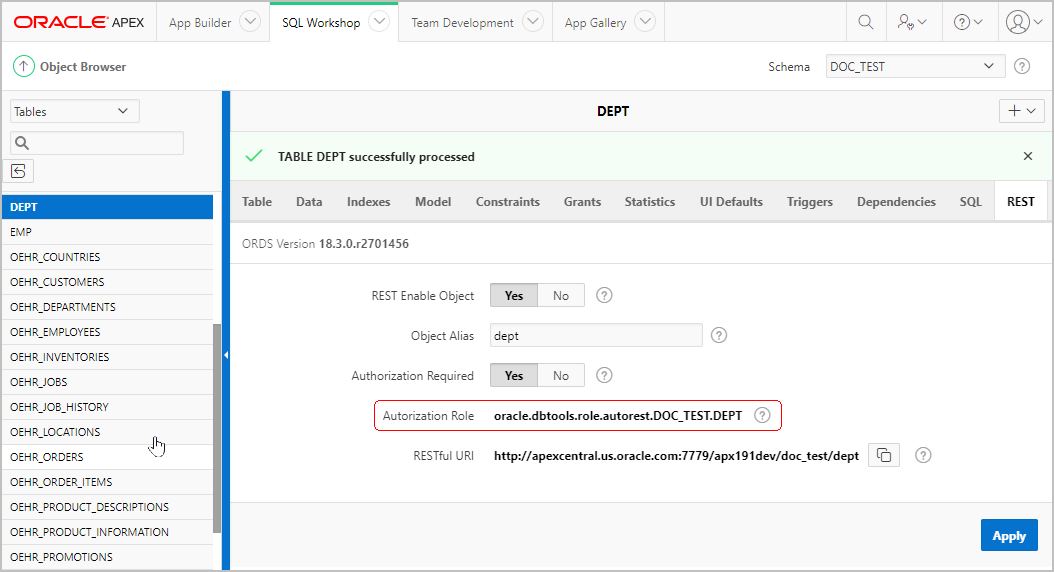Open the Tables object type dropdown
This screenshot has width=1054, height=572.
(x=74, y=111)
